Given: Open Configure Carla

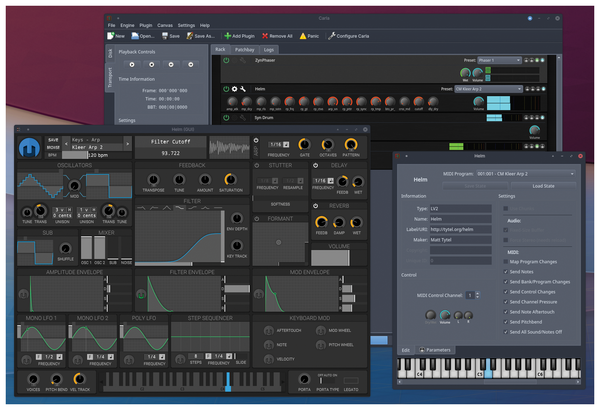Looking at the screenshot, I should click(x=348, y=36).
